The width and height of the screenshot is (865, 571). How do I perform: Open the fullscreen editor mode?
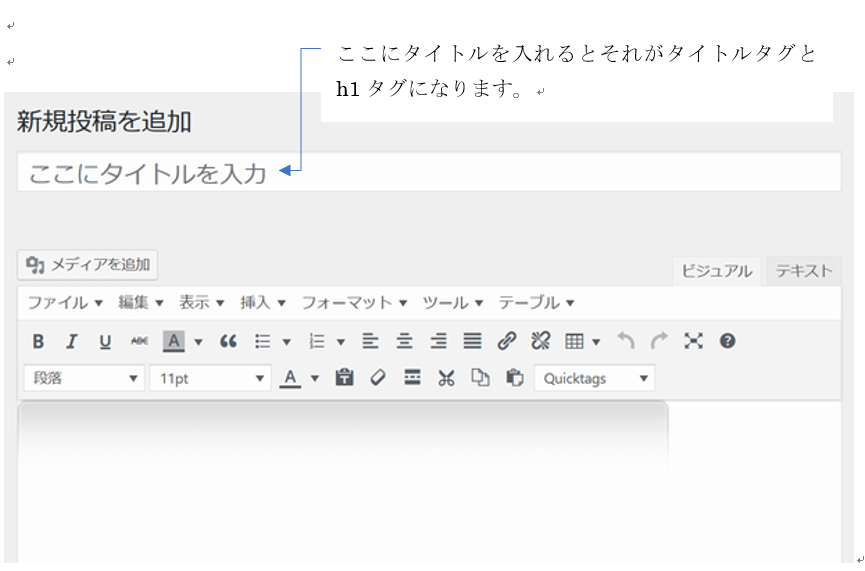pos(693,342)
